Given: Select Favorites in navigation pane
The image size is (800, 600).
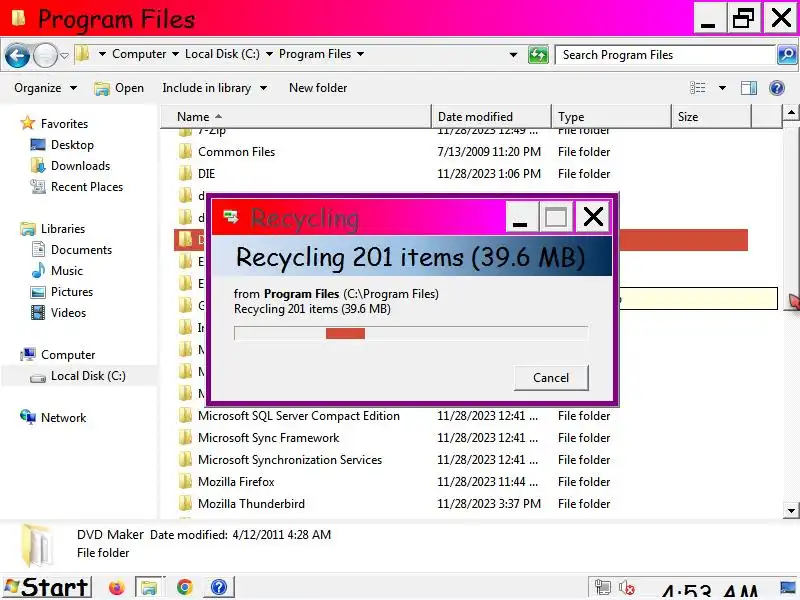Looking at the screenshot, I should tap(64, 123).
